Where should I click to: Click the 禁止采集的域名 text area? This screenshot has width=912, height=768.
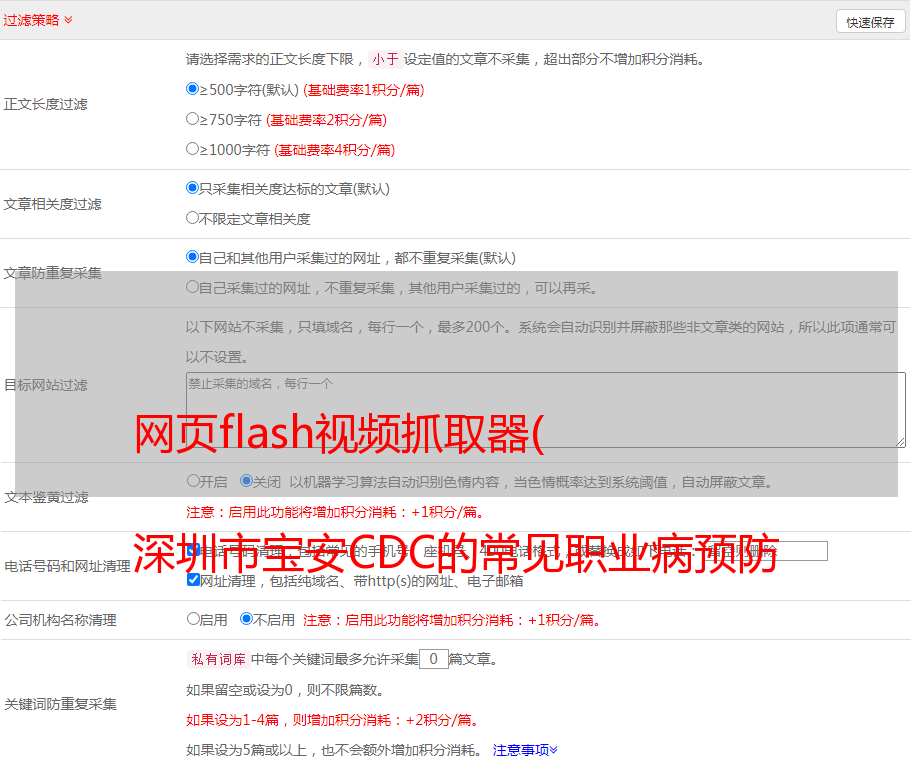click(x=546, y=410)
